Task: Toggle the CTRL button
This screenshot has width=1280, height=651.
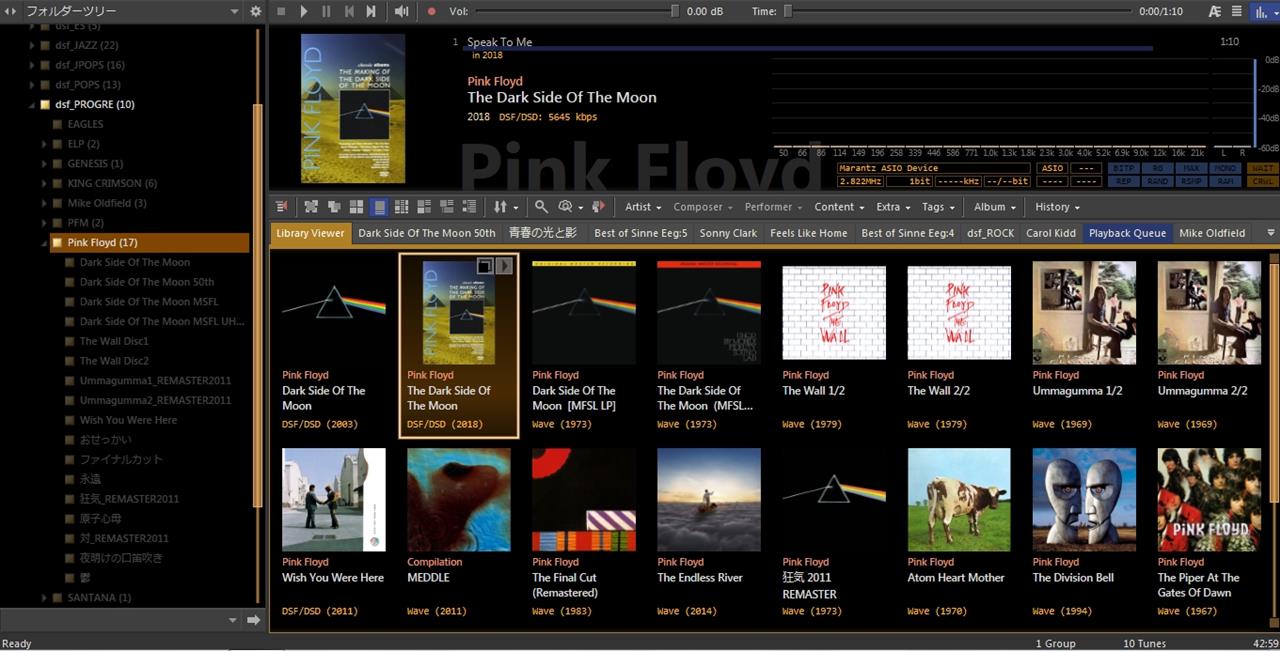Action: coord(1262,181)
